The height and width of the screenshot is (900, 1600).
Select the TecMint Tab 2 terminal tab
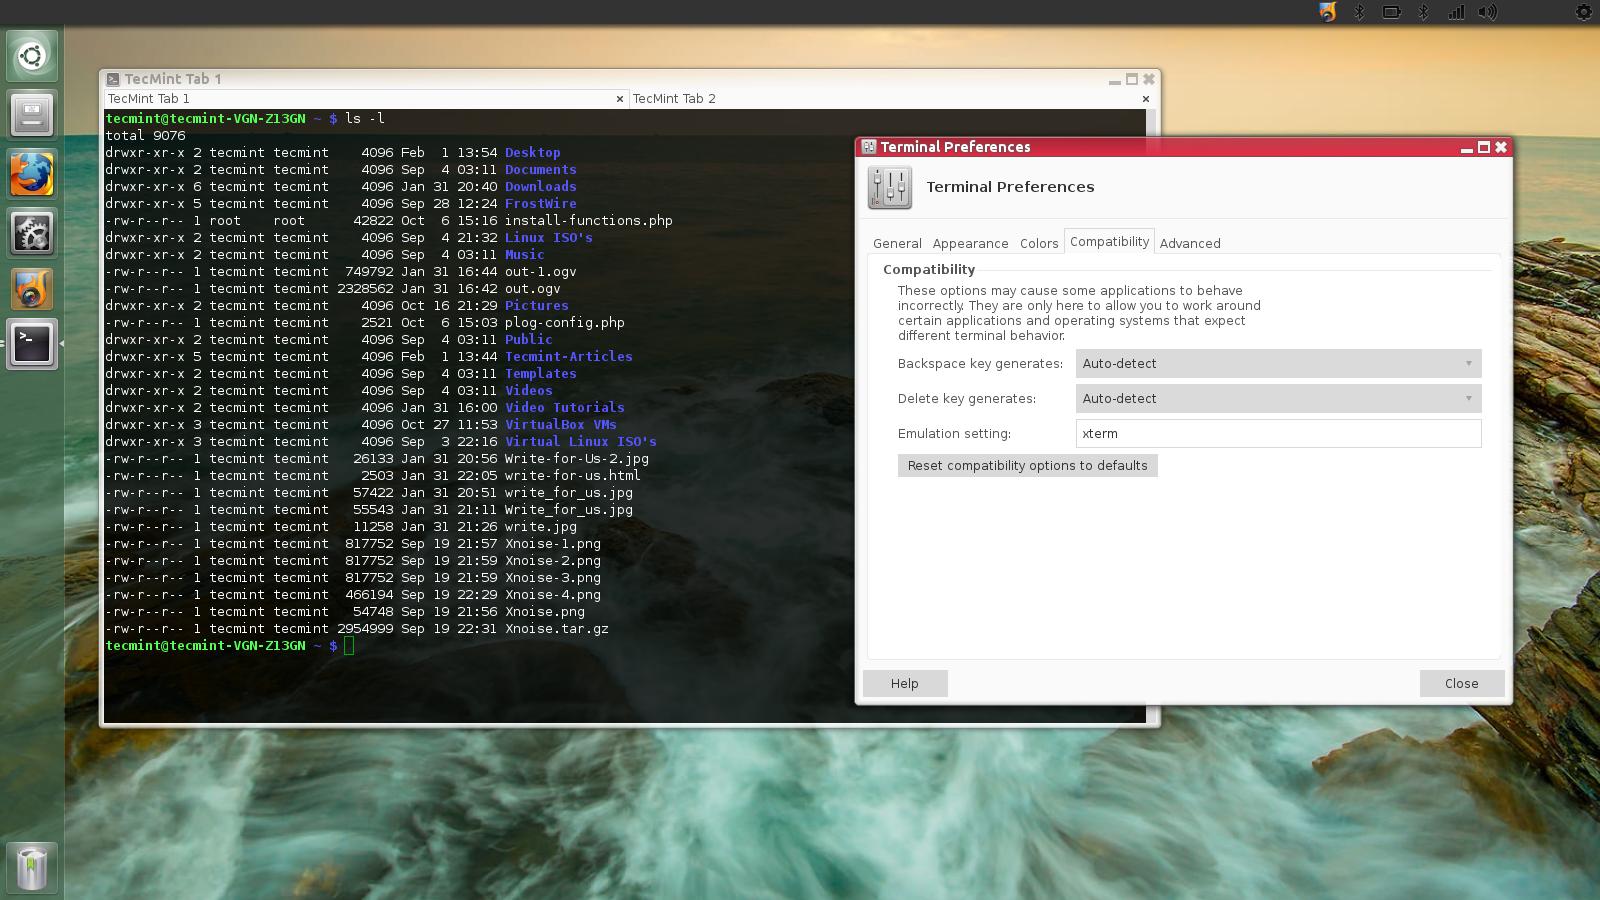click(x=675, y=98)
